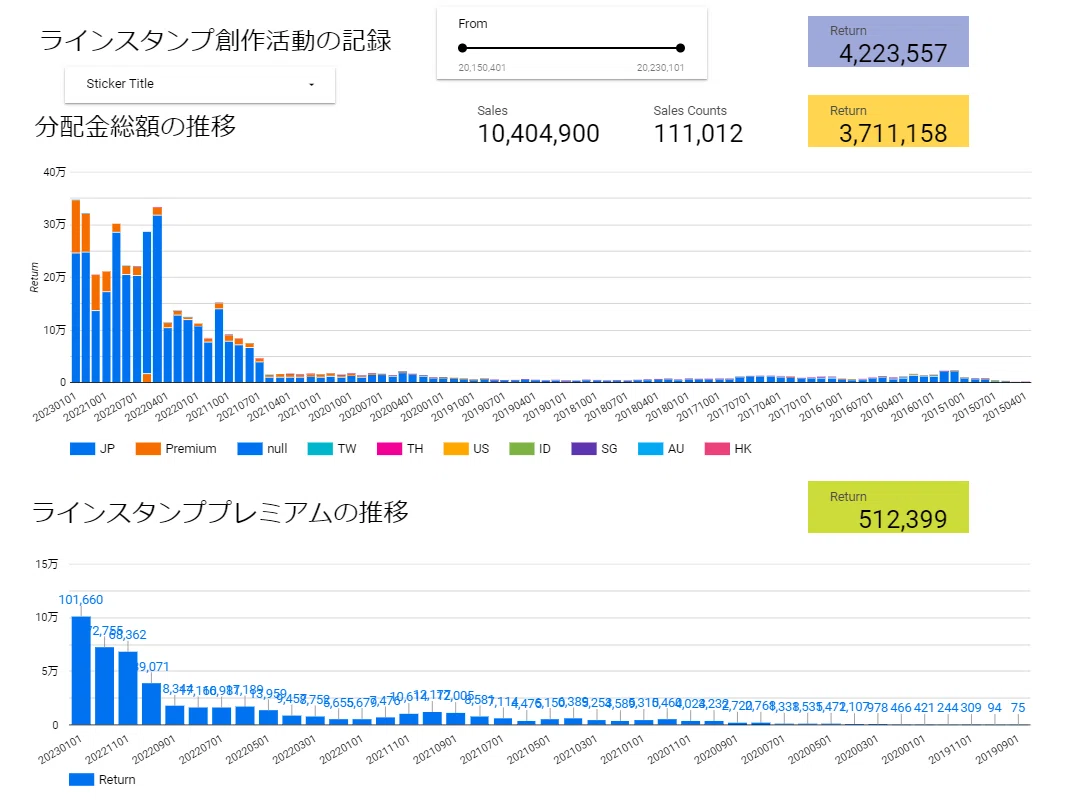Viewport: 1071px width, 802px height.
Task: Select the green Return 512,399 scorecard
Action: 888,507
